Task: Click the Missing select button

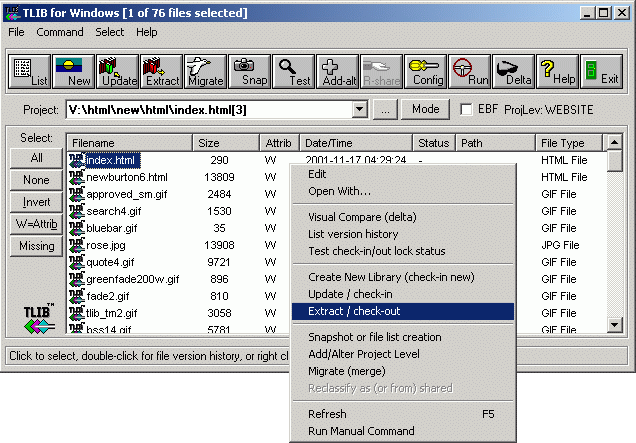Action: coord(37,246)
